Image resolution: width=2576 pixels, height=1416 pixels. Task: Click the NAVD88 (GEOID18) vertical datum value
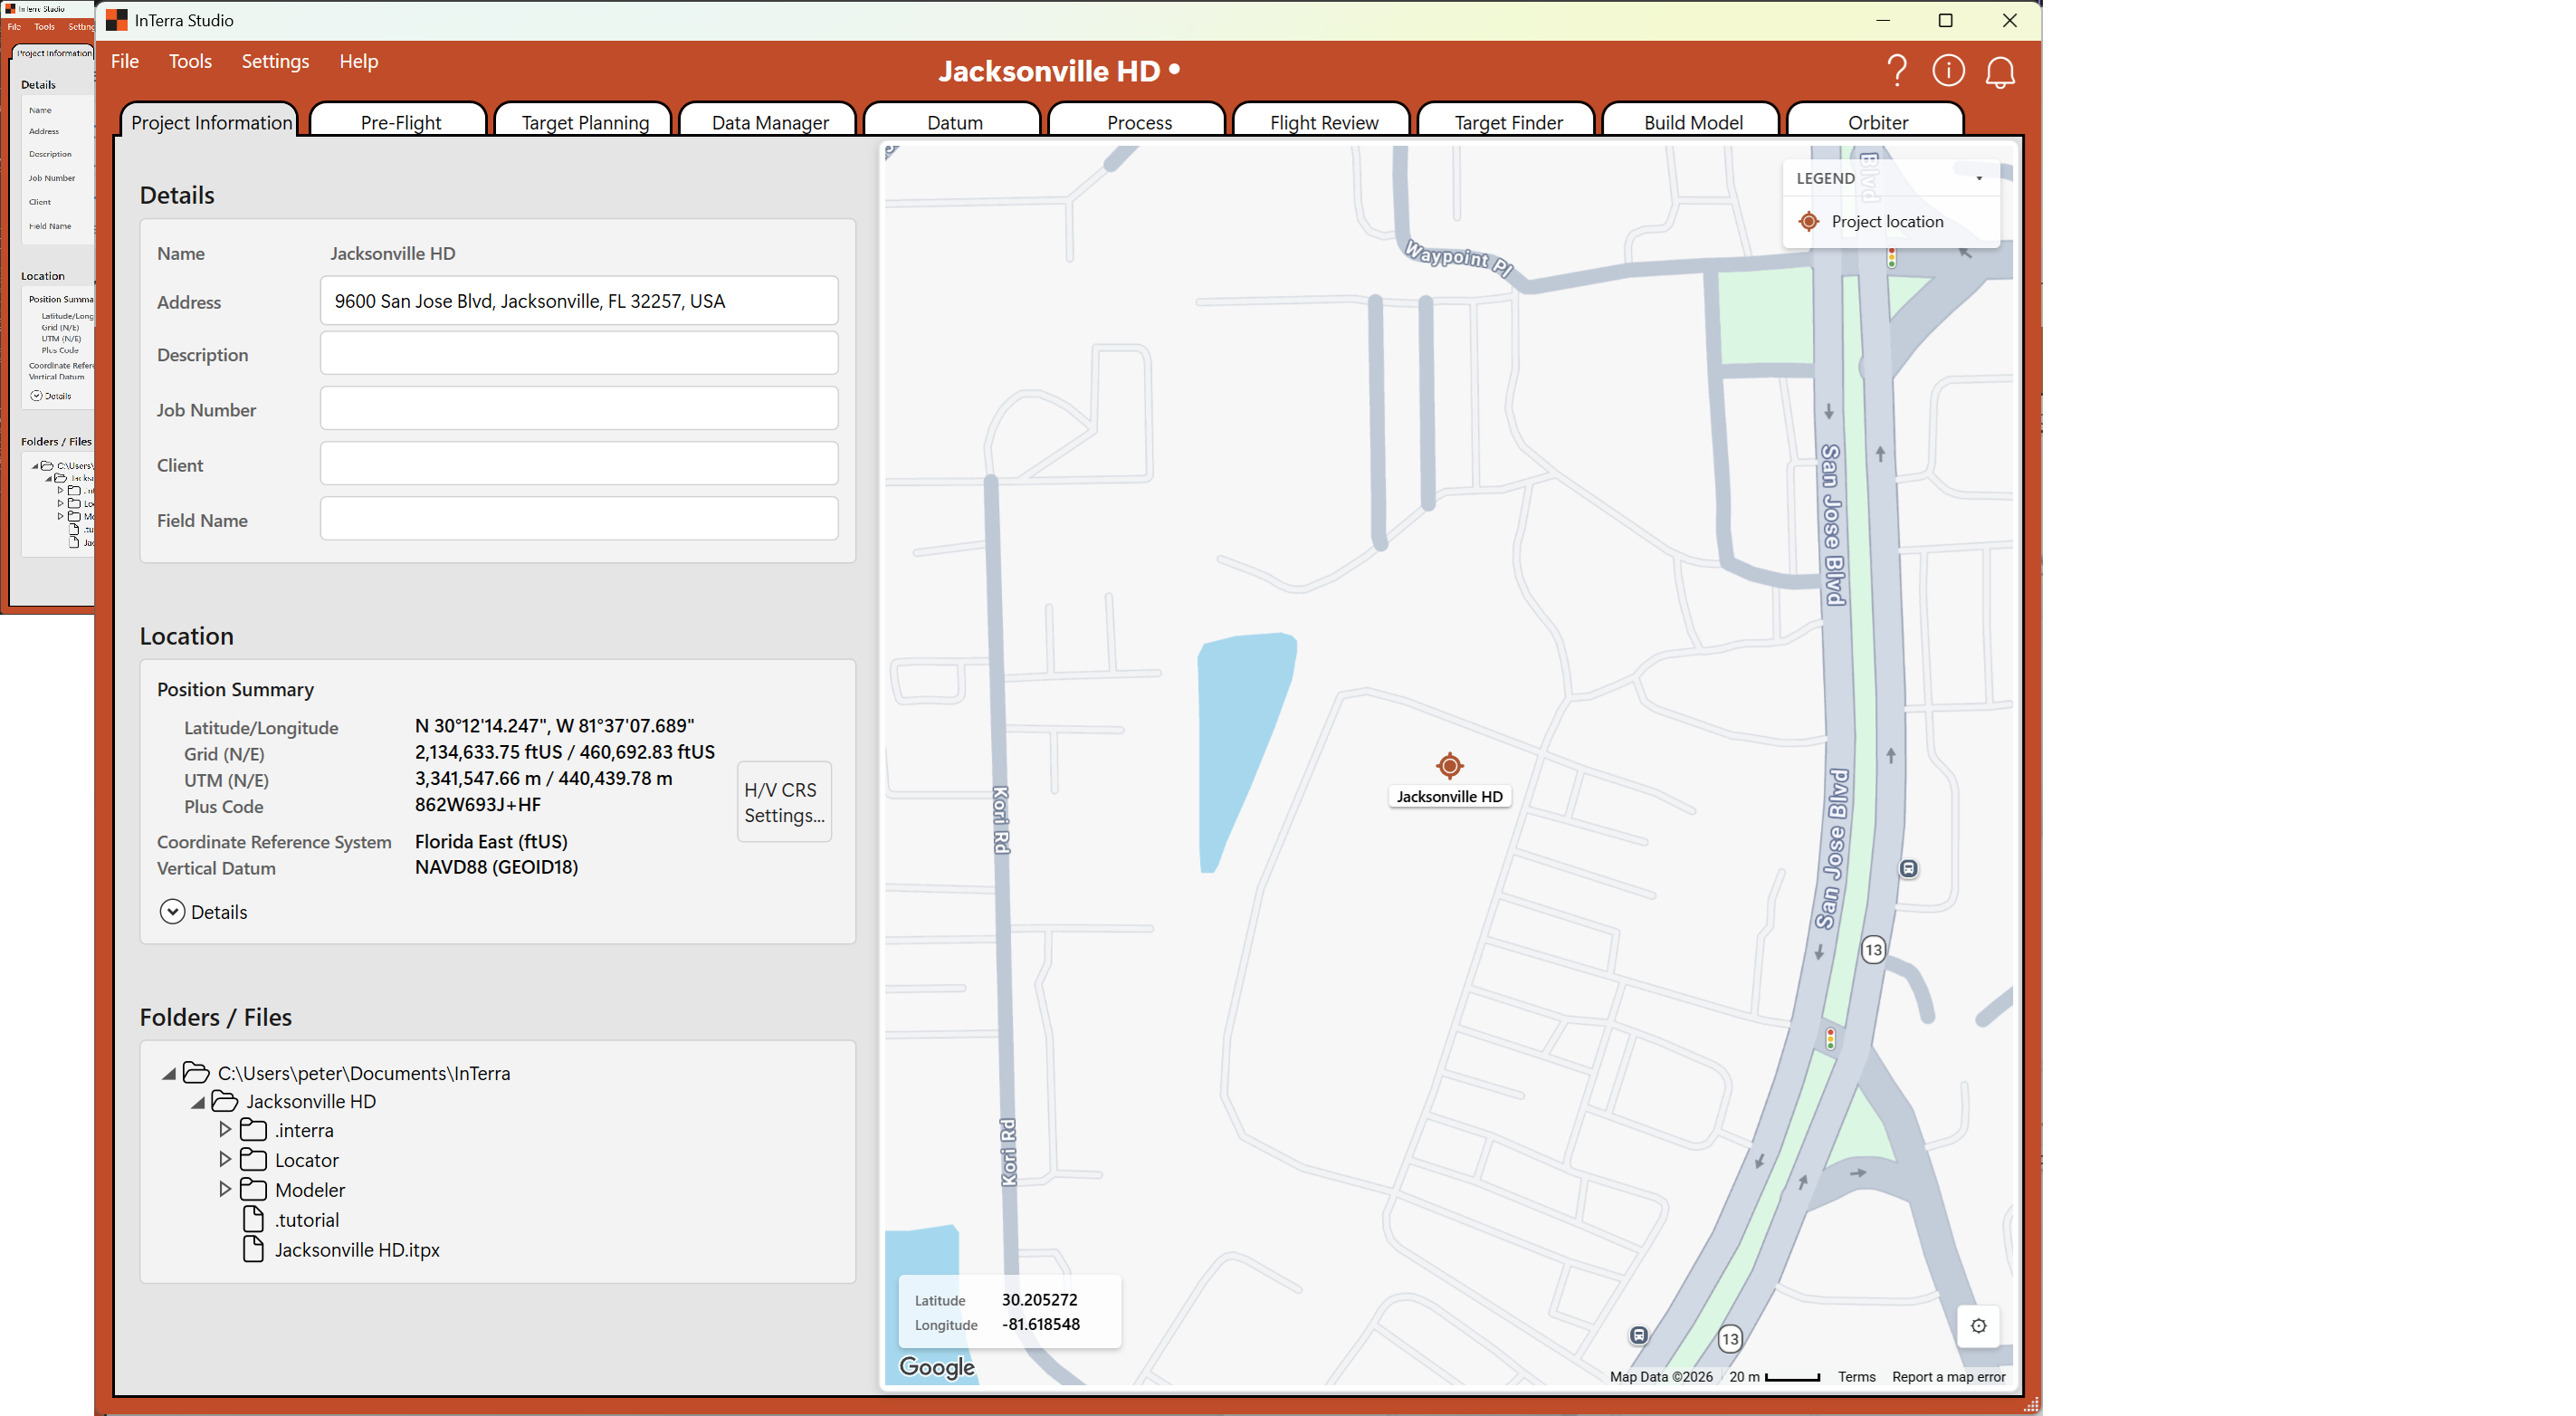[496, 868]
